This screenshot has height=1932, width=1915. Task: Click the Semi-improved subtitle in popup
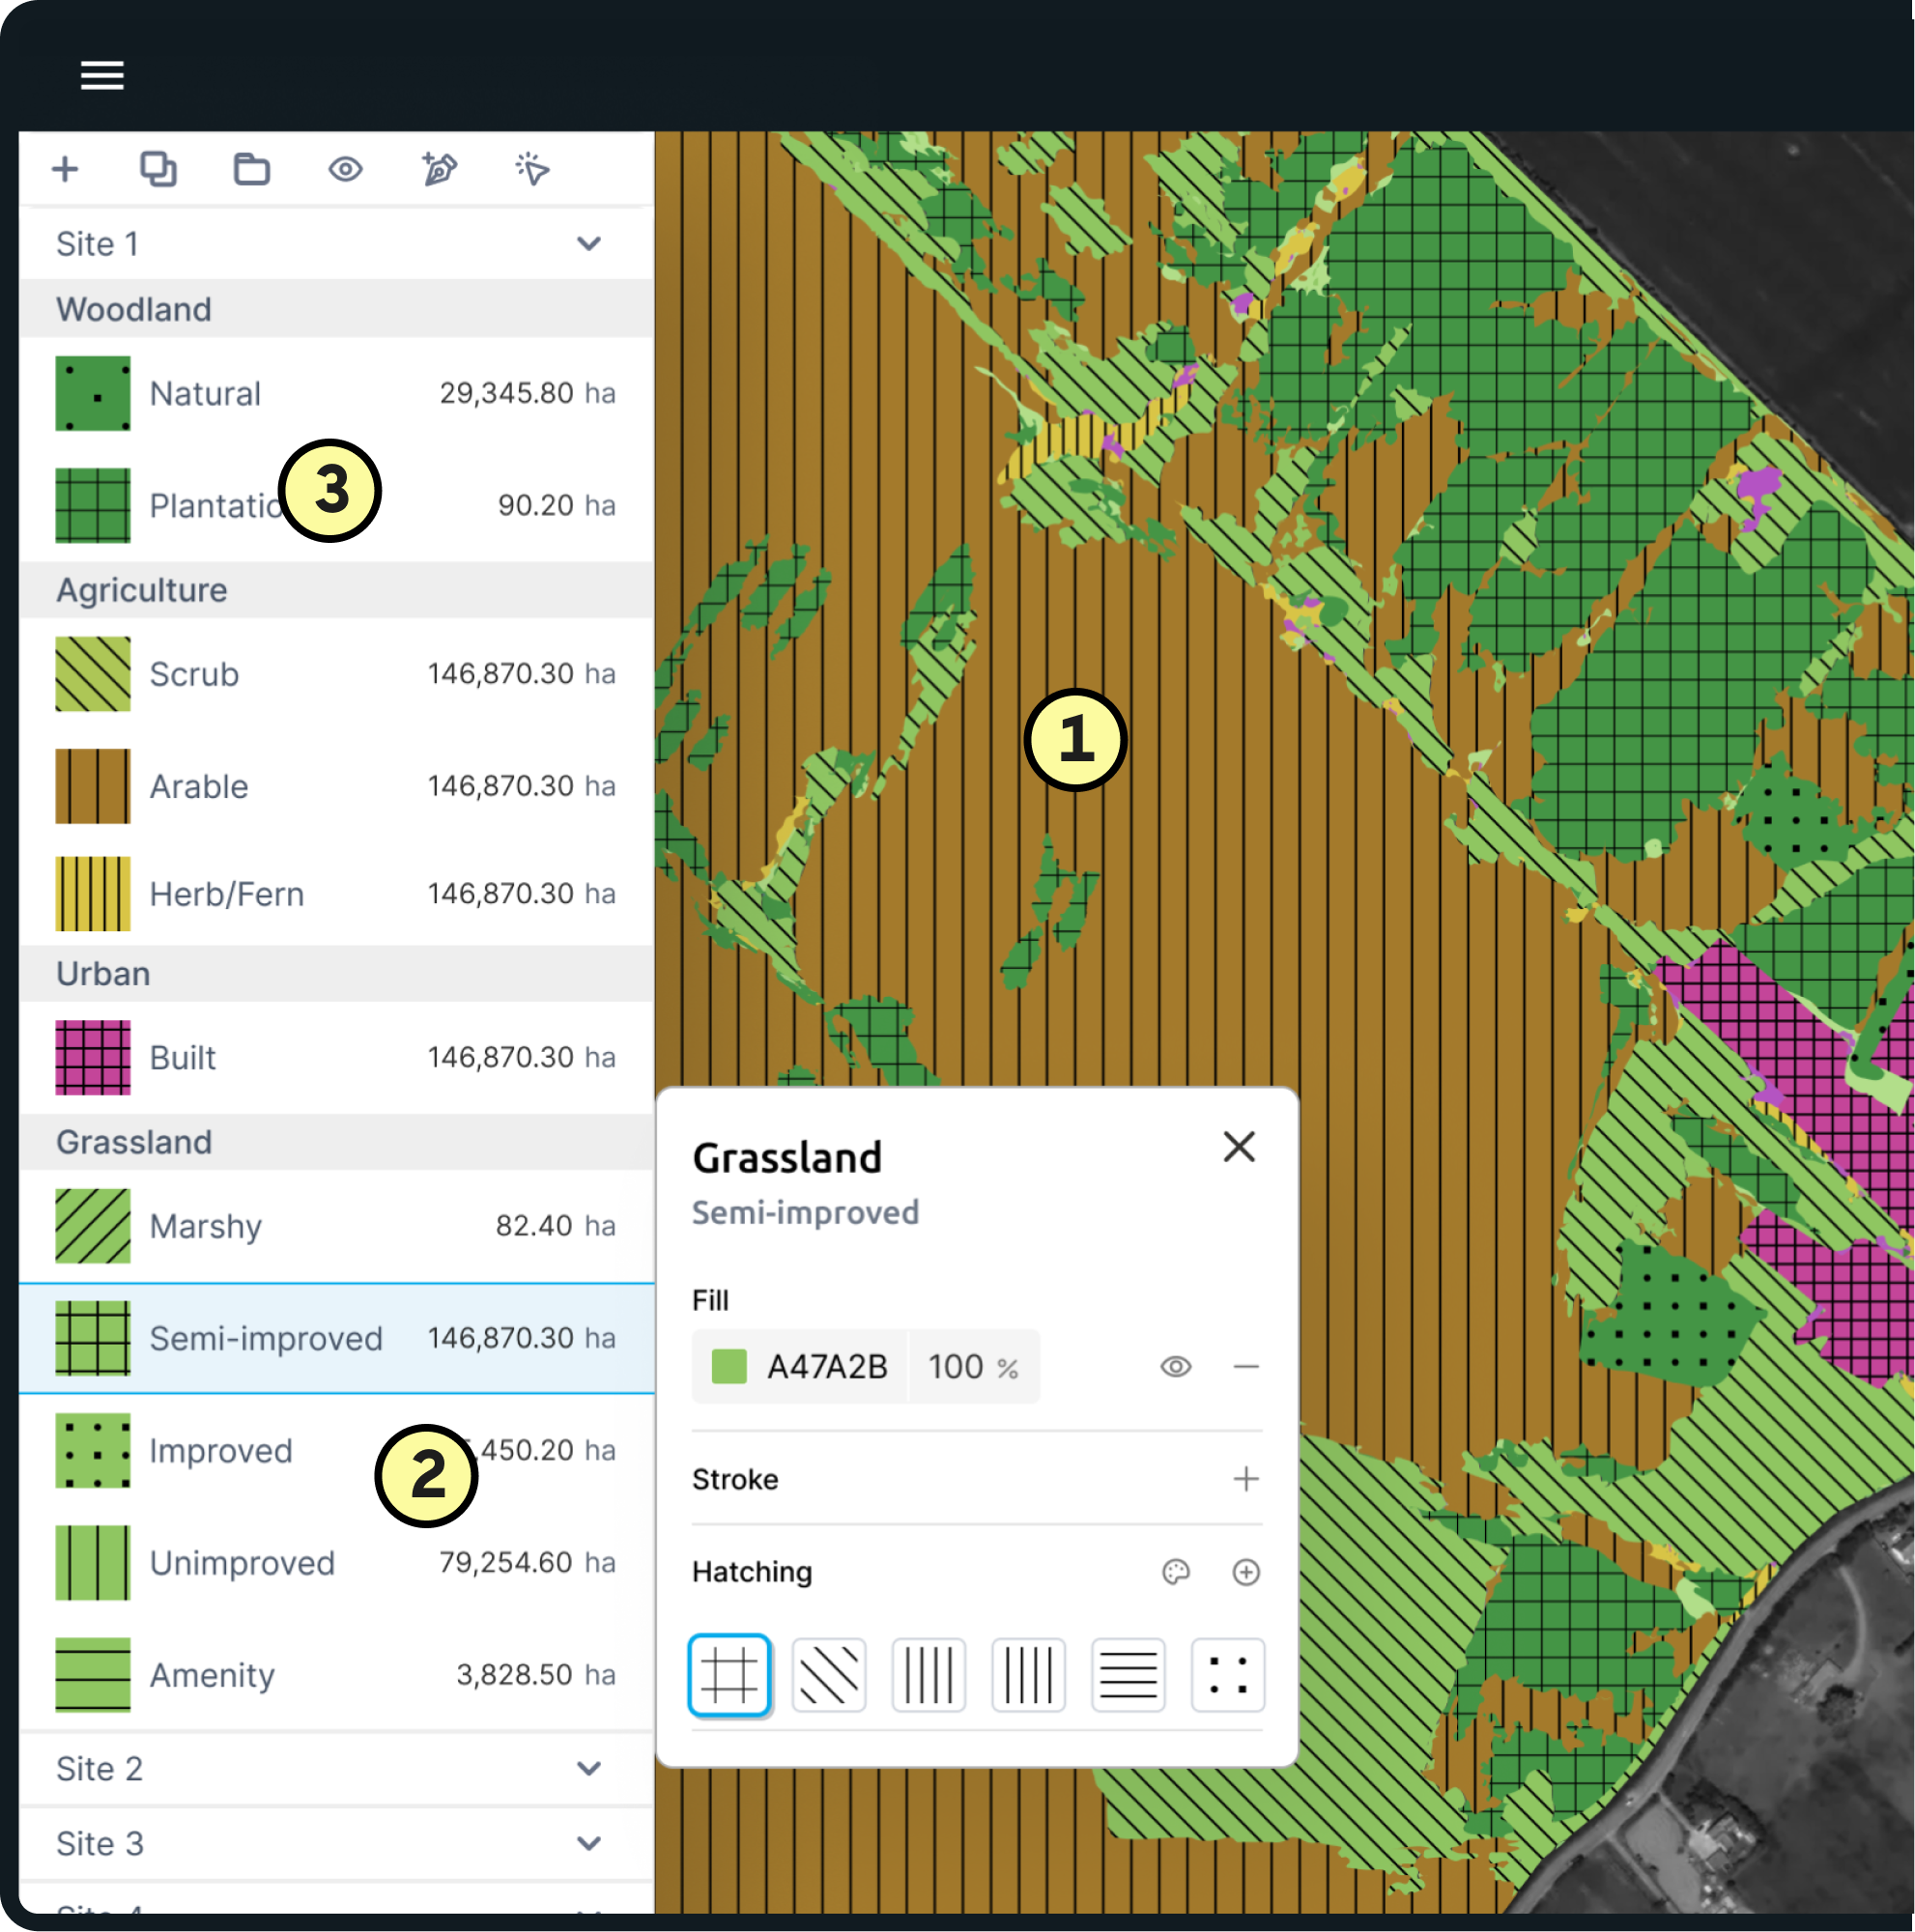point(805,1213)
